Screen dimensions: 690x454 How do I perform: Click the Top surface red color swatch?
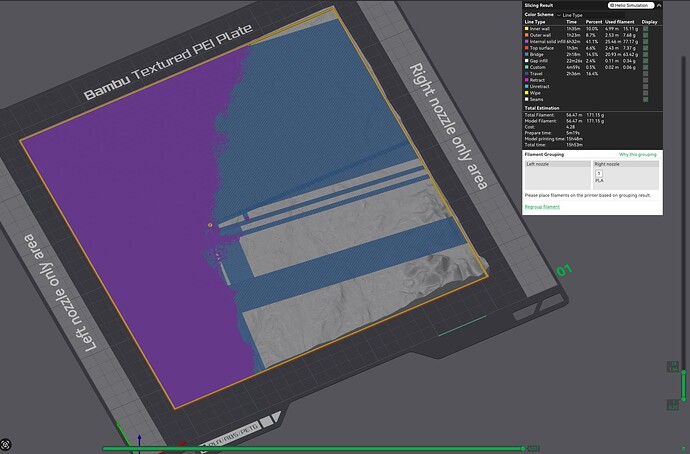[x=526, y=48]
